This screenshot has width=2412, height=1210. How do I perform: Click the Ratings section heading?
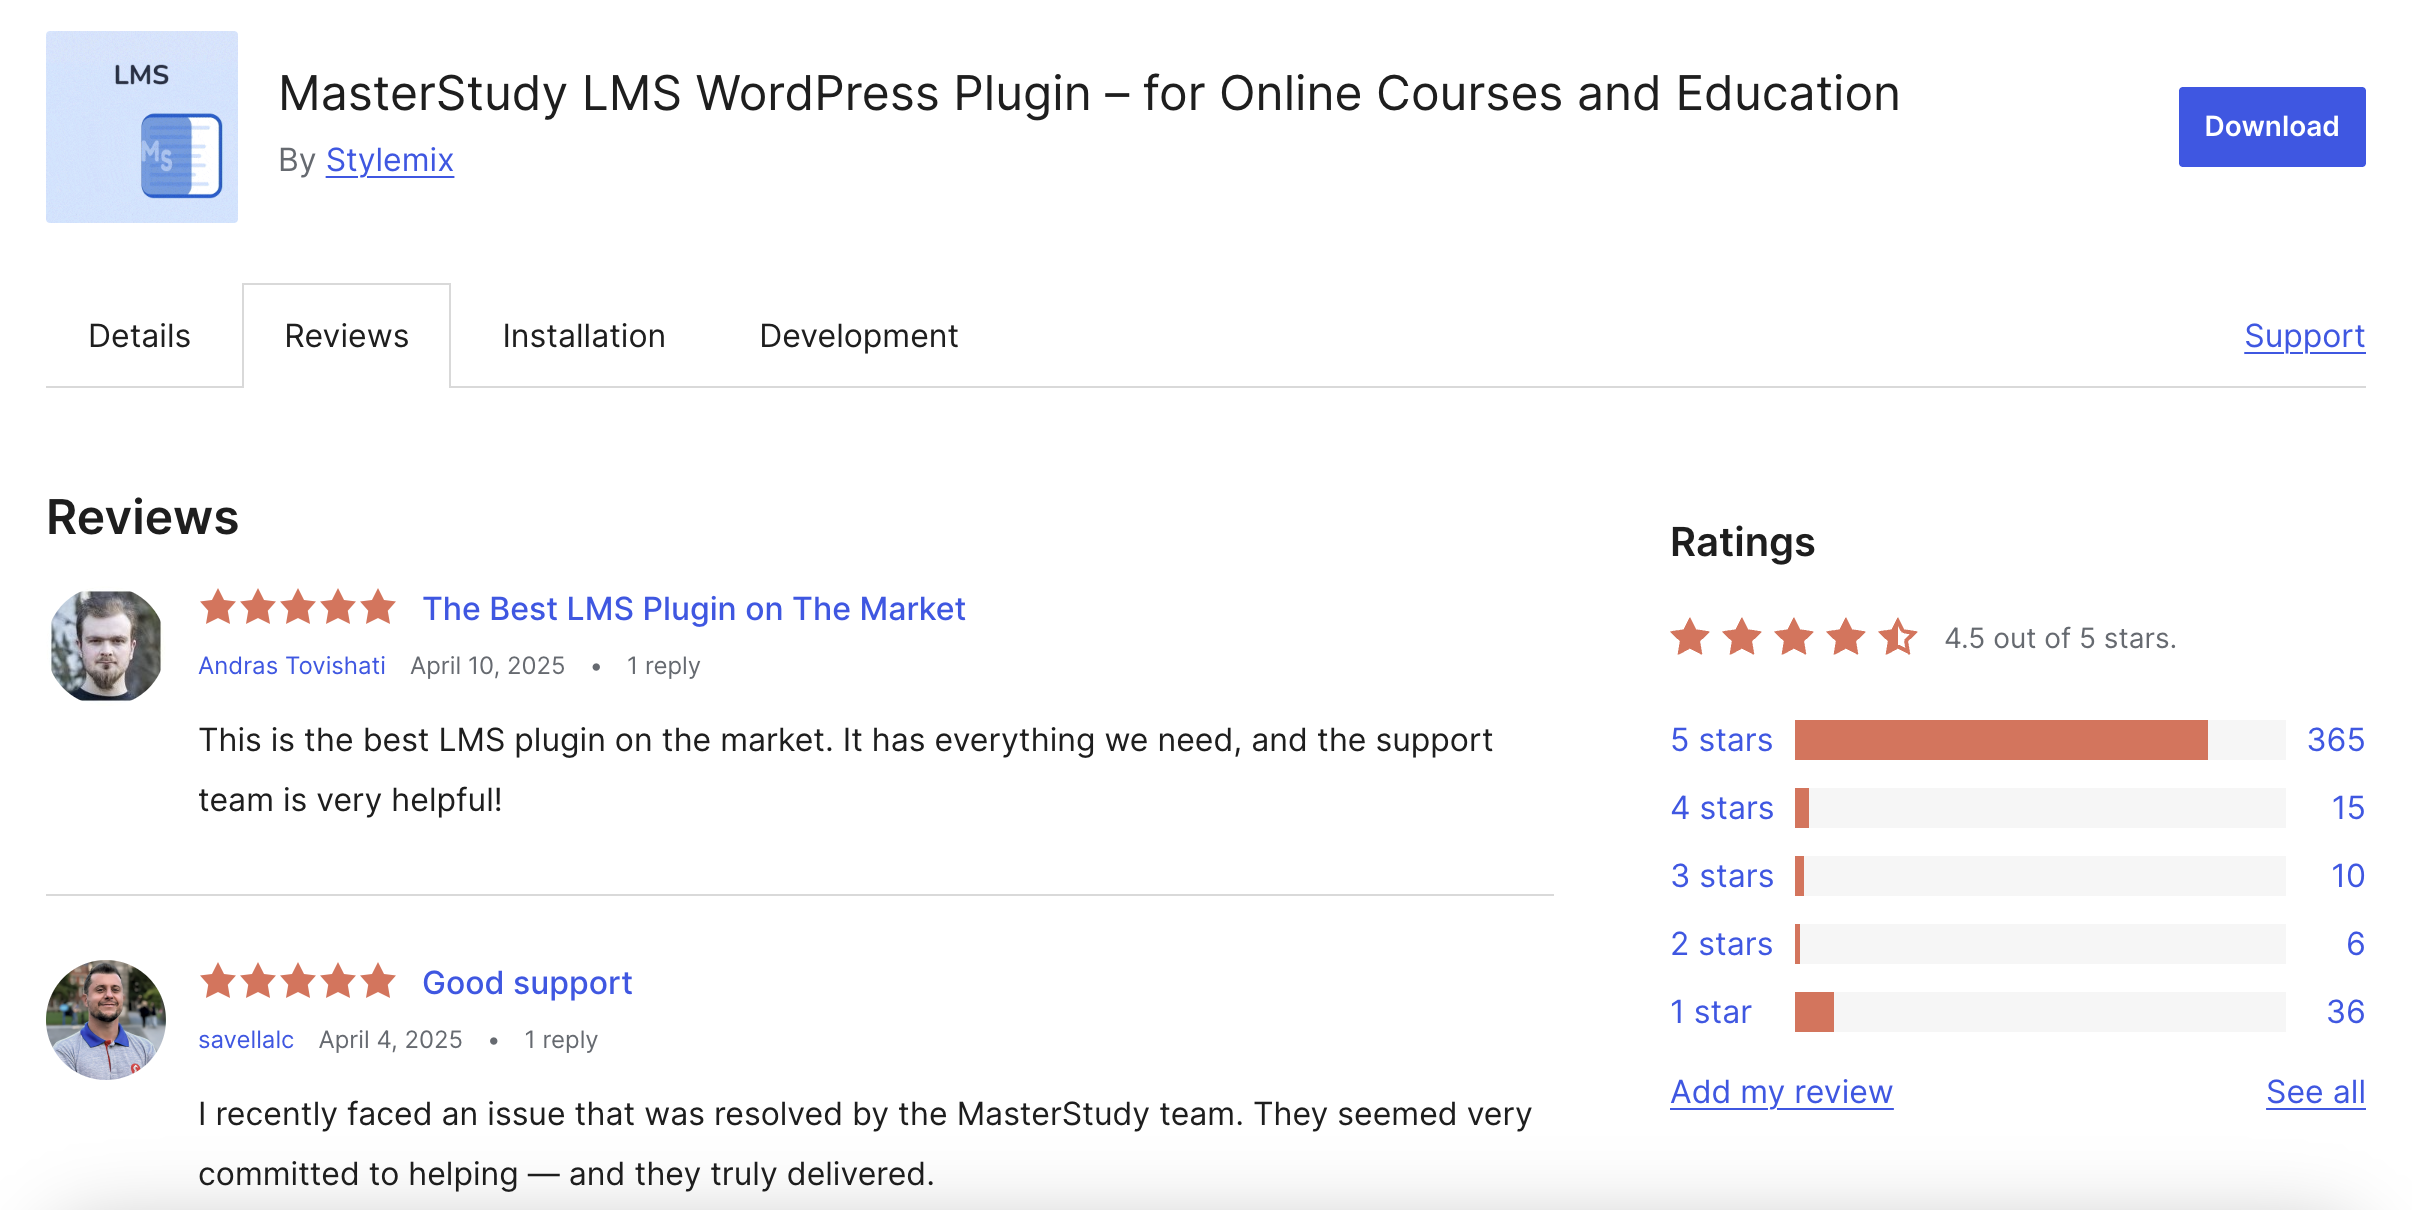[x=1742, y=542]
